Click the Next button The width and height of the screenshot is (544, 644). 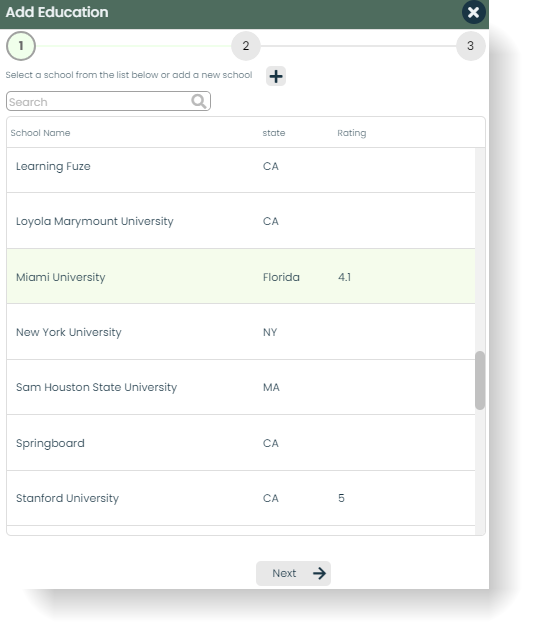[x=293, y=573]
